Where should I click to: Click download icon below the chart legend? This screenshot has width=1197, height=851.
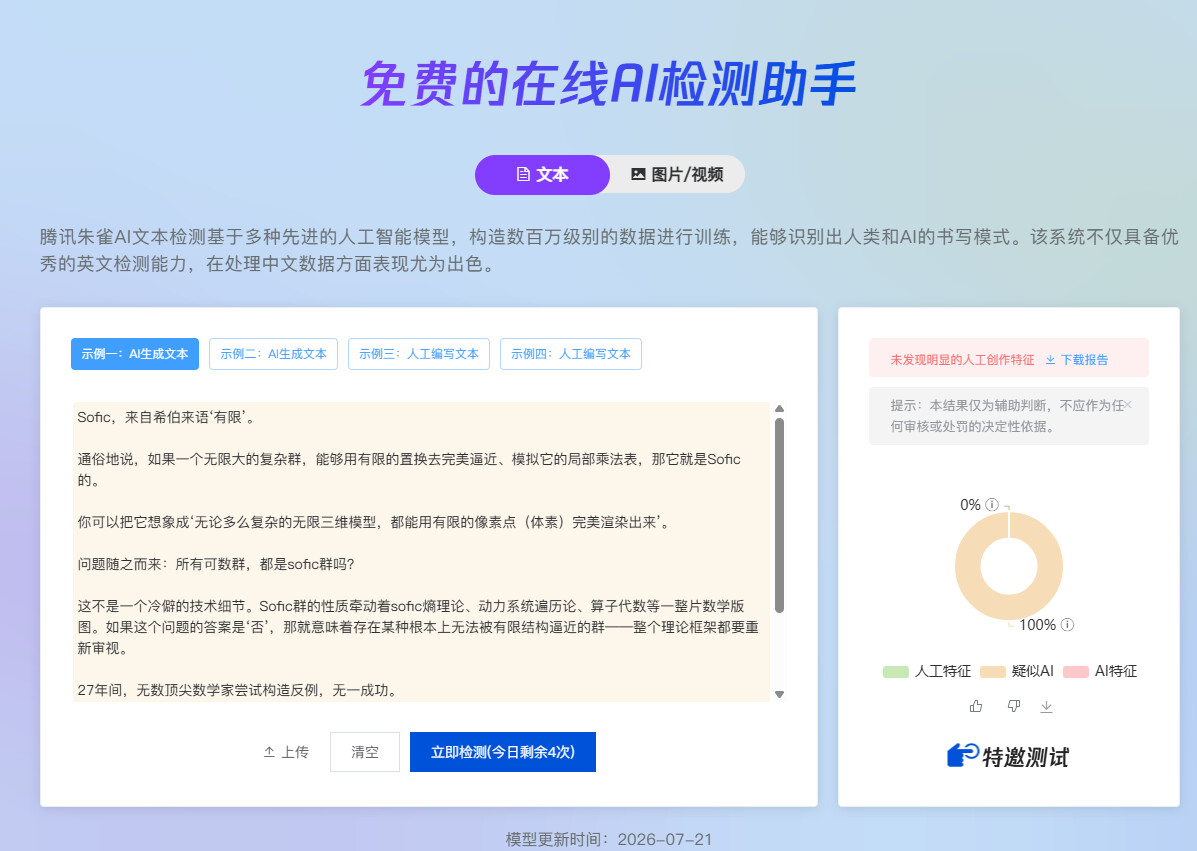(x=1047, y=707)
